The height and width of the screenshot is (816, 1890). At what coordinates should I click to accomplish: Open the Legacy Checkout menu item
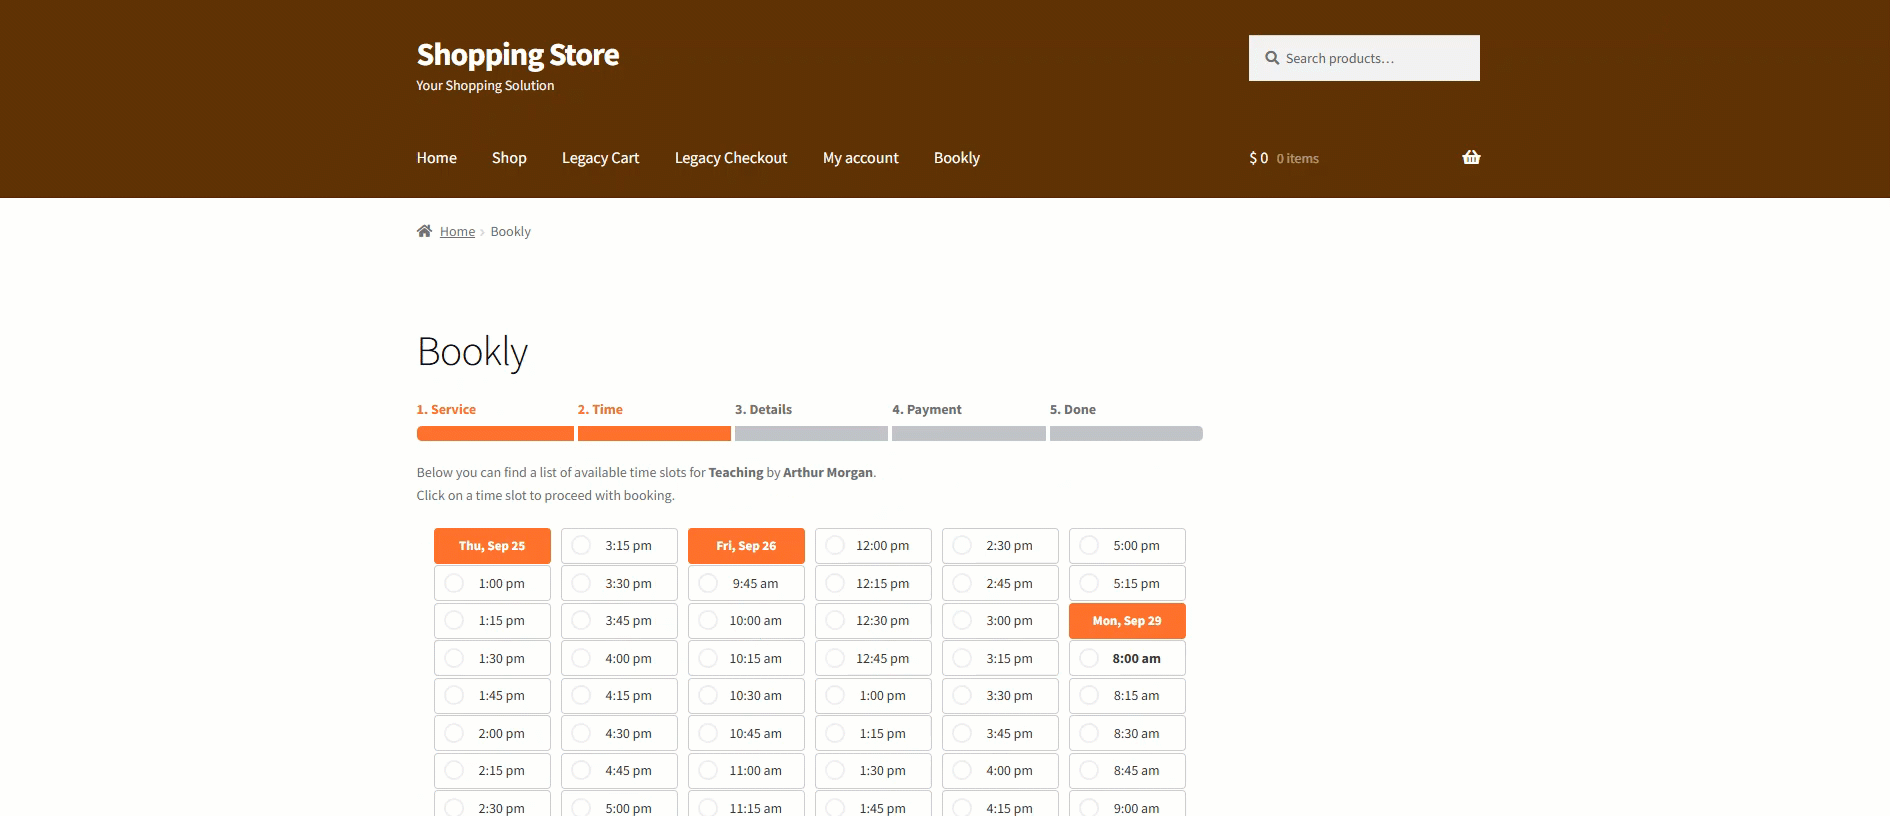[730, 158]
